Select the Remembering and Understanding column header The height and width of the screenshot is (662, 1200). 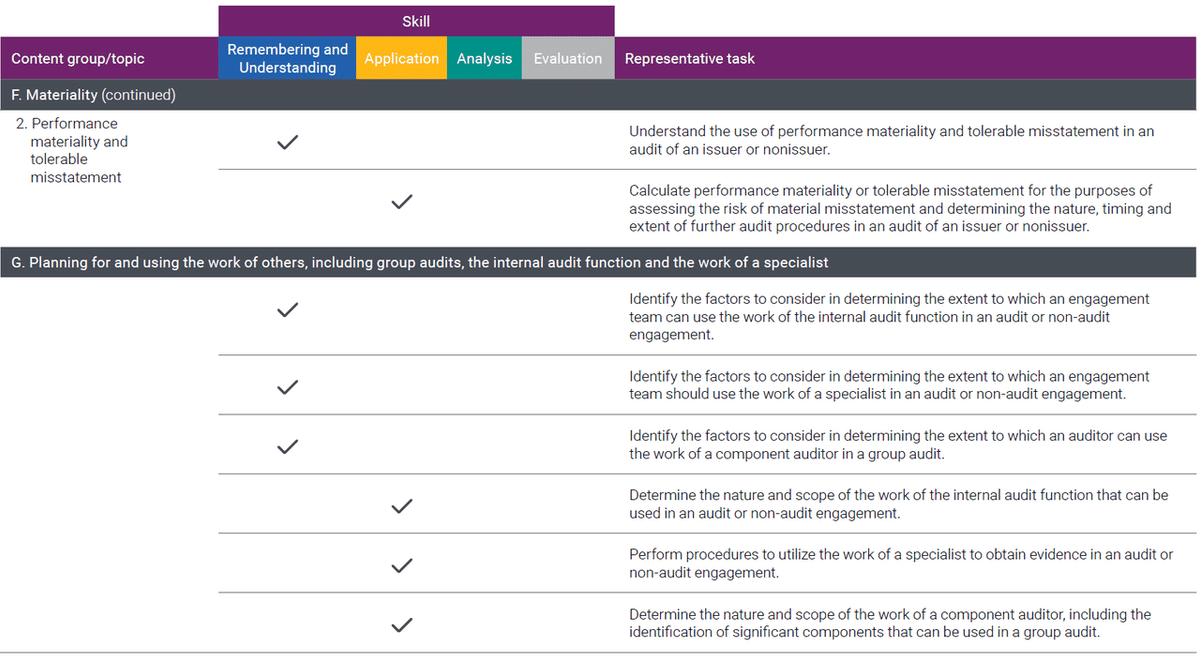[287, 58]
